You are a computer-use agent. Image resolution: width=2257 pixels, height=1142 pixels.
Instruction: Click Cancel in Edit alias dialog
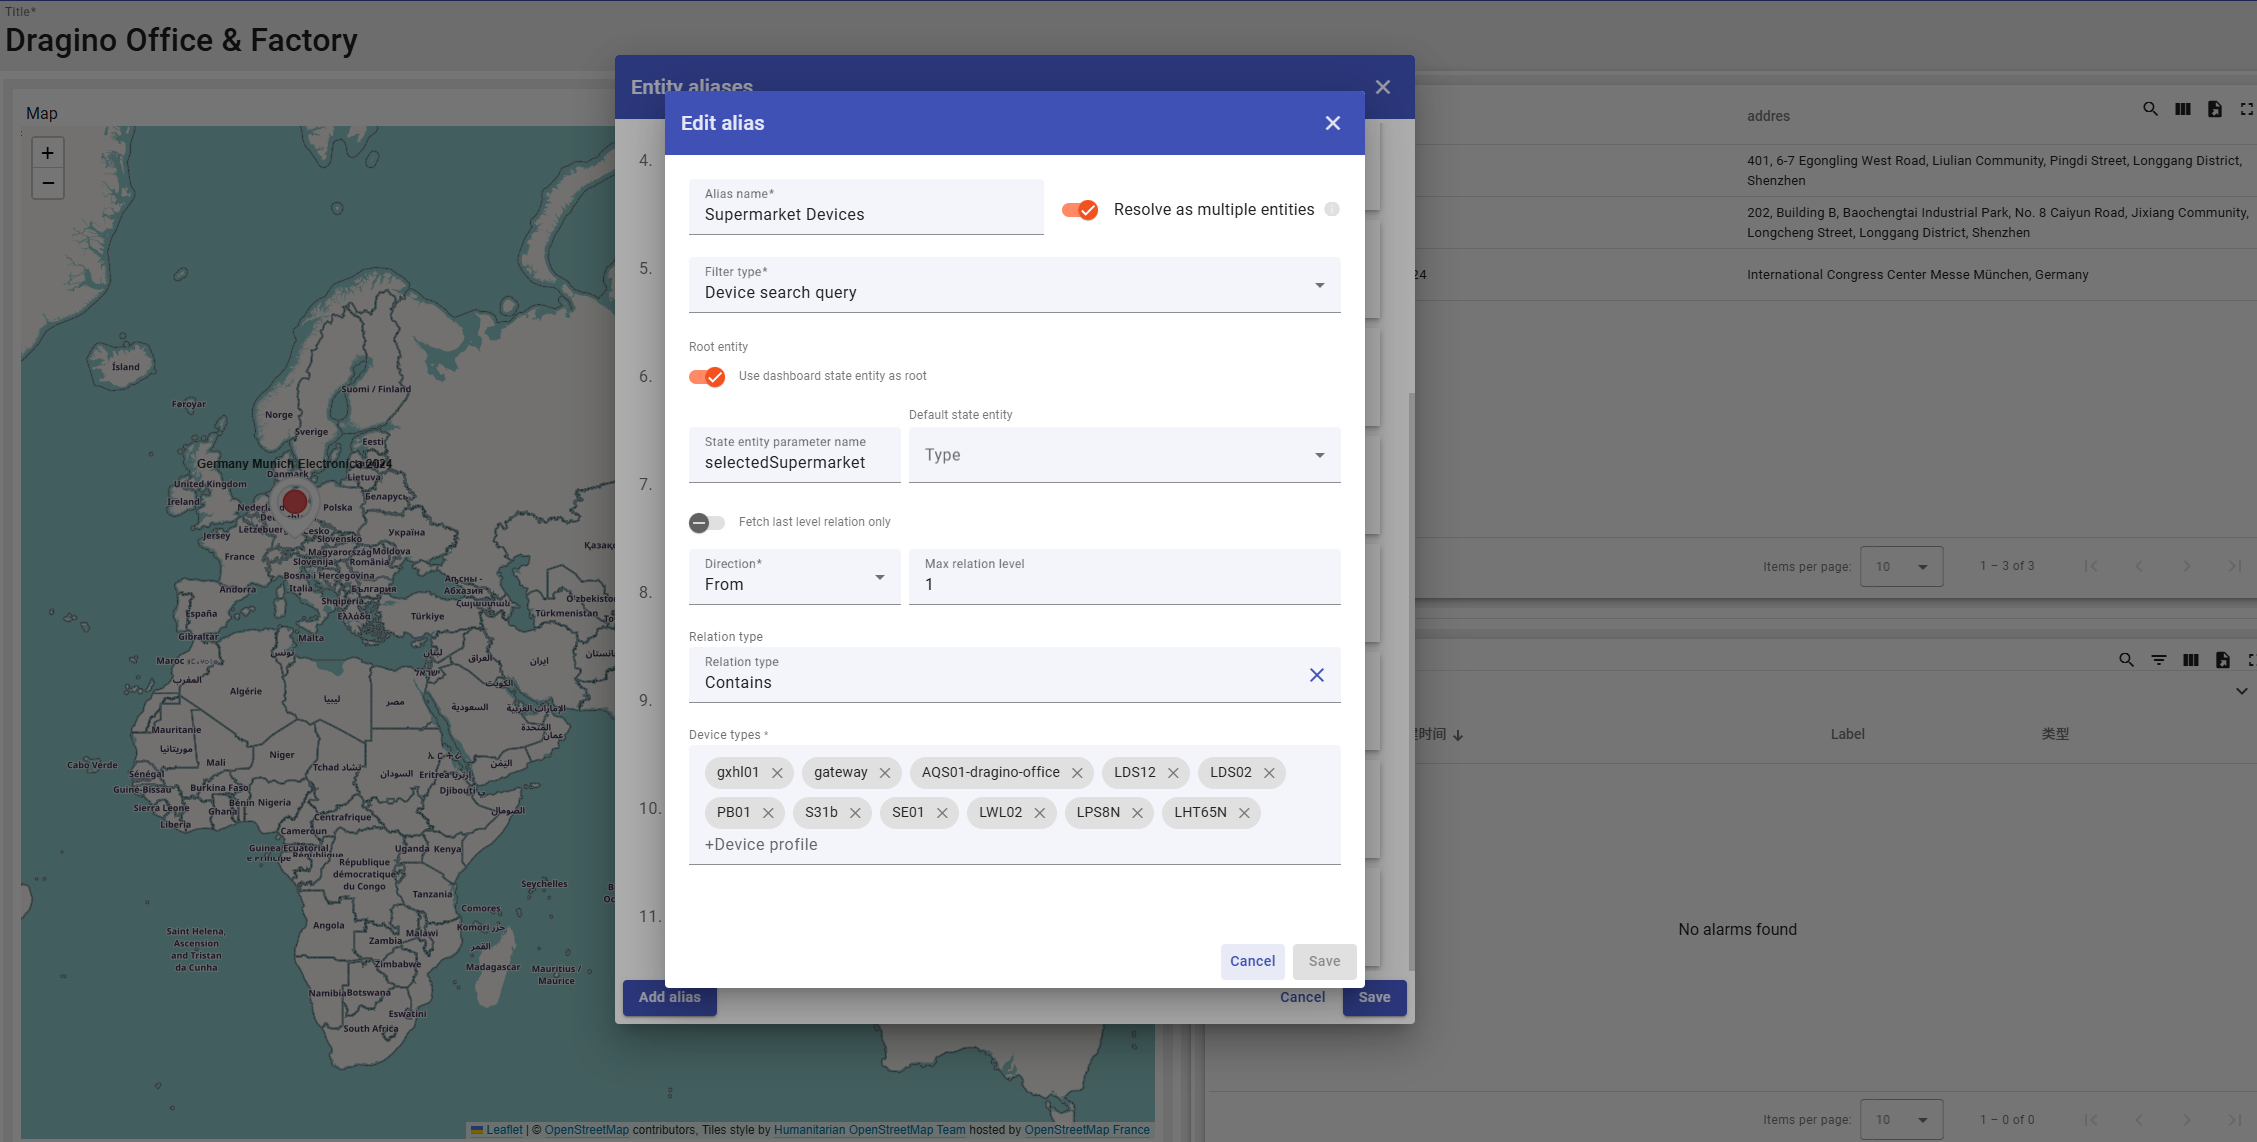coord(1252,961)
